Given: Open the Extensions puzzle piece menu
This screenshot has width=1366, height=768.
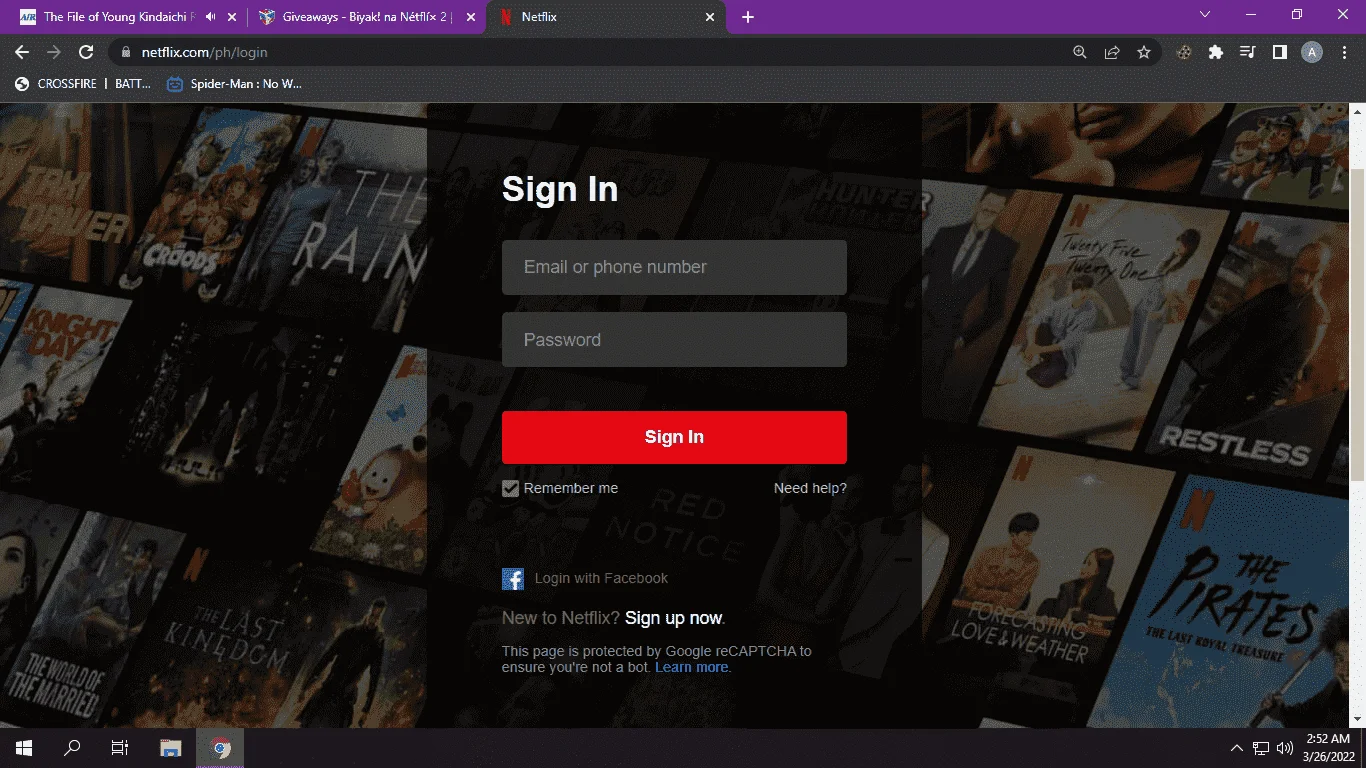Looking at the screenshot, I should click(x=1216, y=52).
